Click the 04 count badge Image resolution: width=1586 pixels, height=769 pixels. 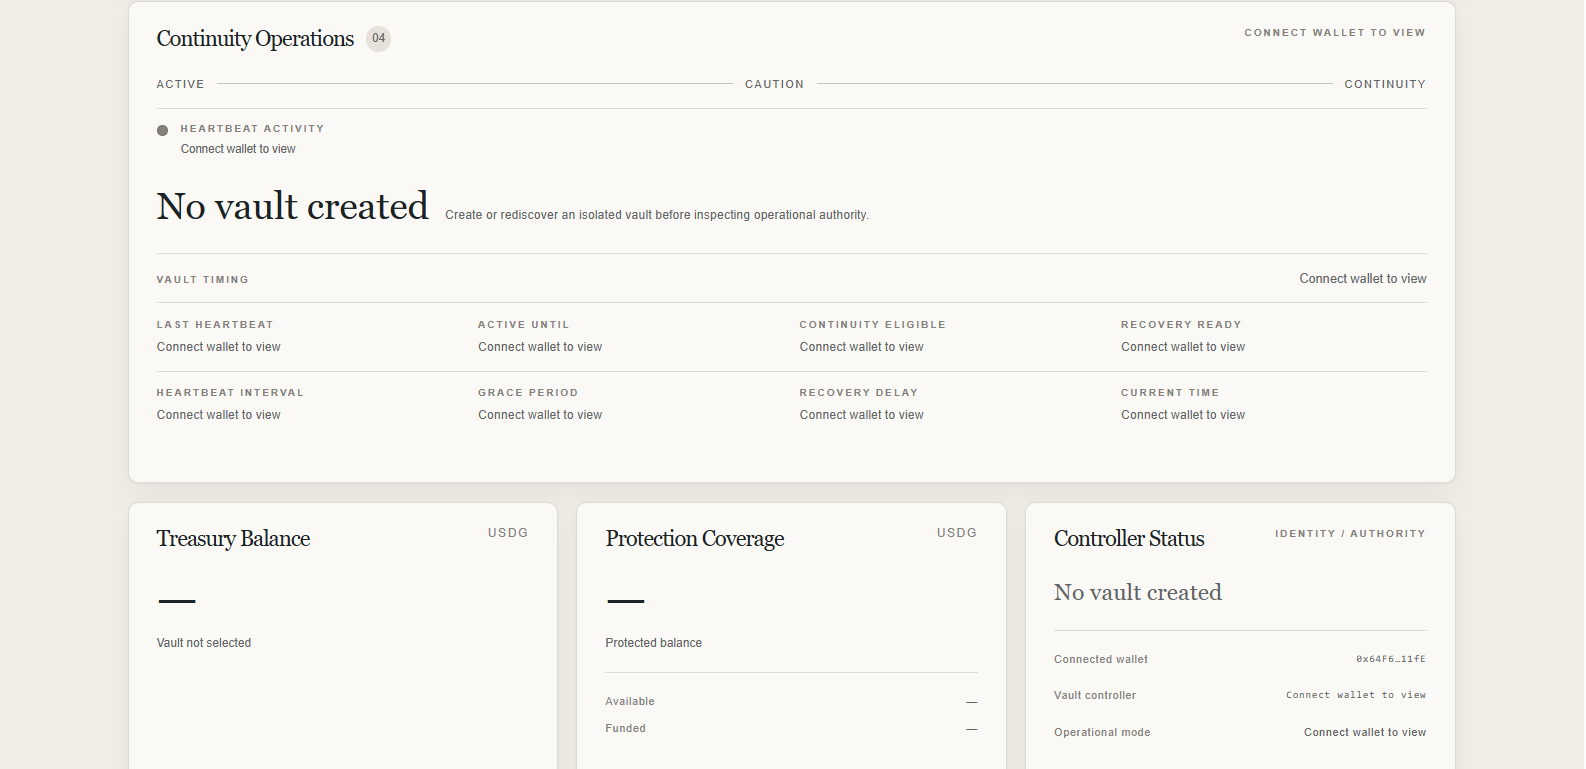point(378,38)
